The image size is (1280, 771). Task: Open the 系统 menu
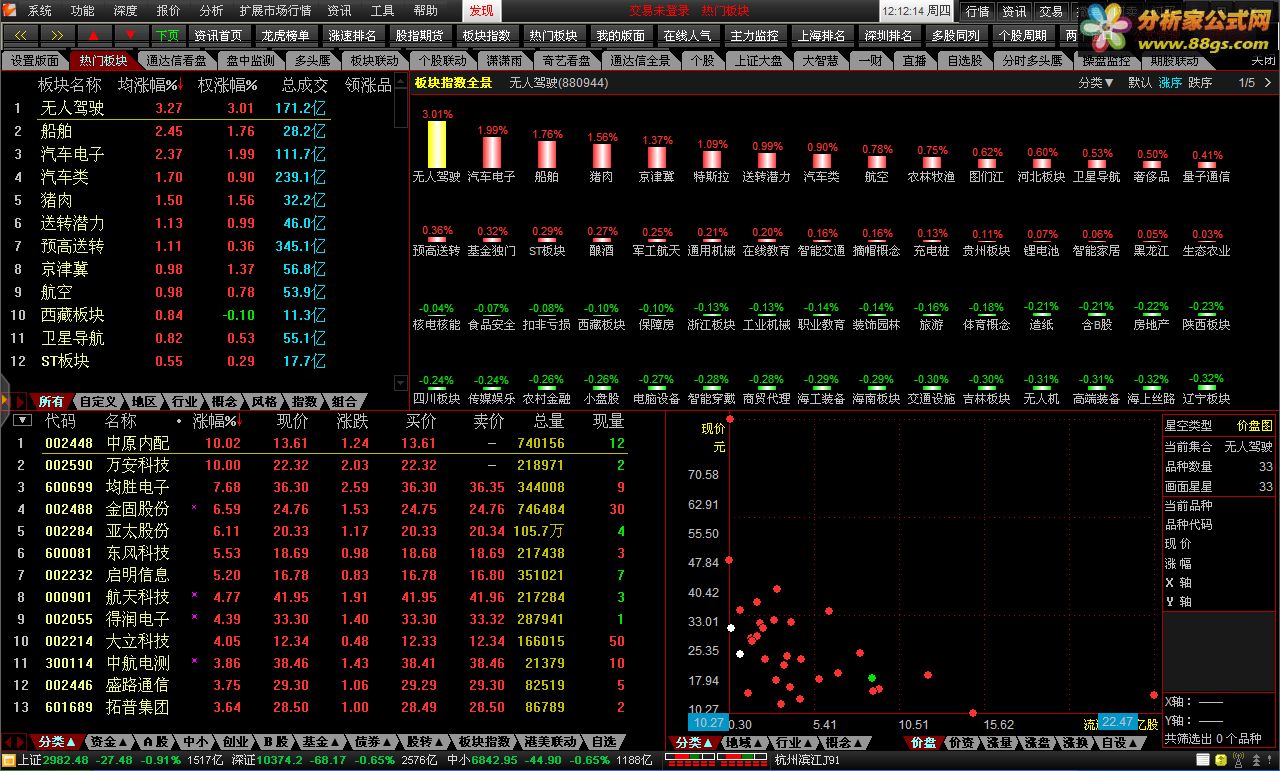coord(40,11)
